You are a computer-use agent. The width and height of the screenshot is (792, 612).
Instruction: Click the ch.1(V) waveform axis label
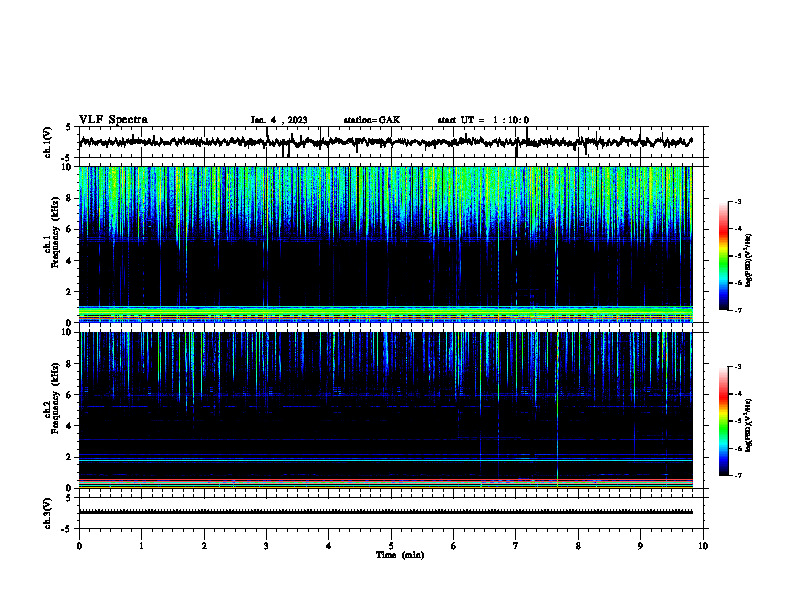tap(48, 142)
